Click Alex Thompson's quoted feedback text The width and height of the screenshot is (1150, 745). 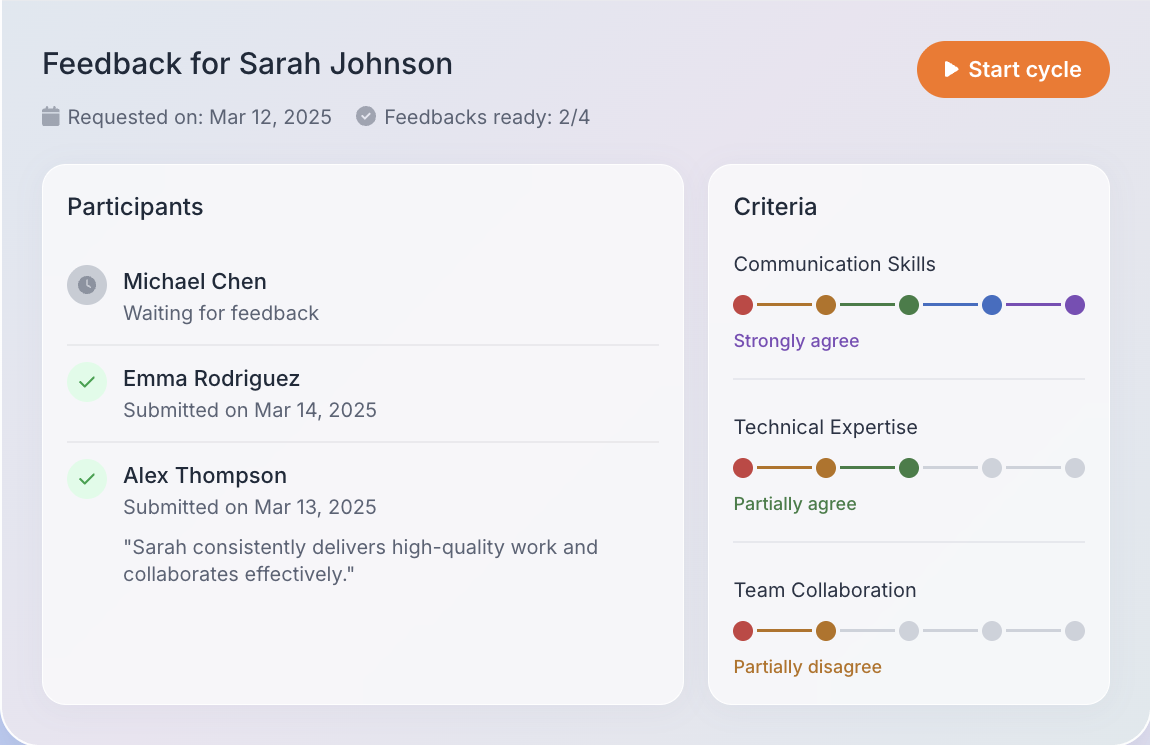click(360, 560)
